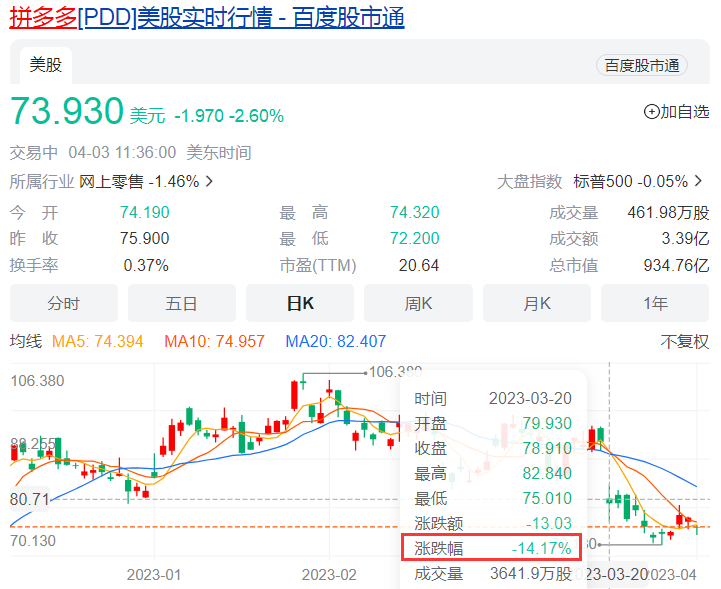Click the 80.71 crosshair price label
This screenshot has height=589, width=721.
29,499
